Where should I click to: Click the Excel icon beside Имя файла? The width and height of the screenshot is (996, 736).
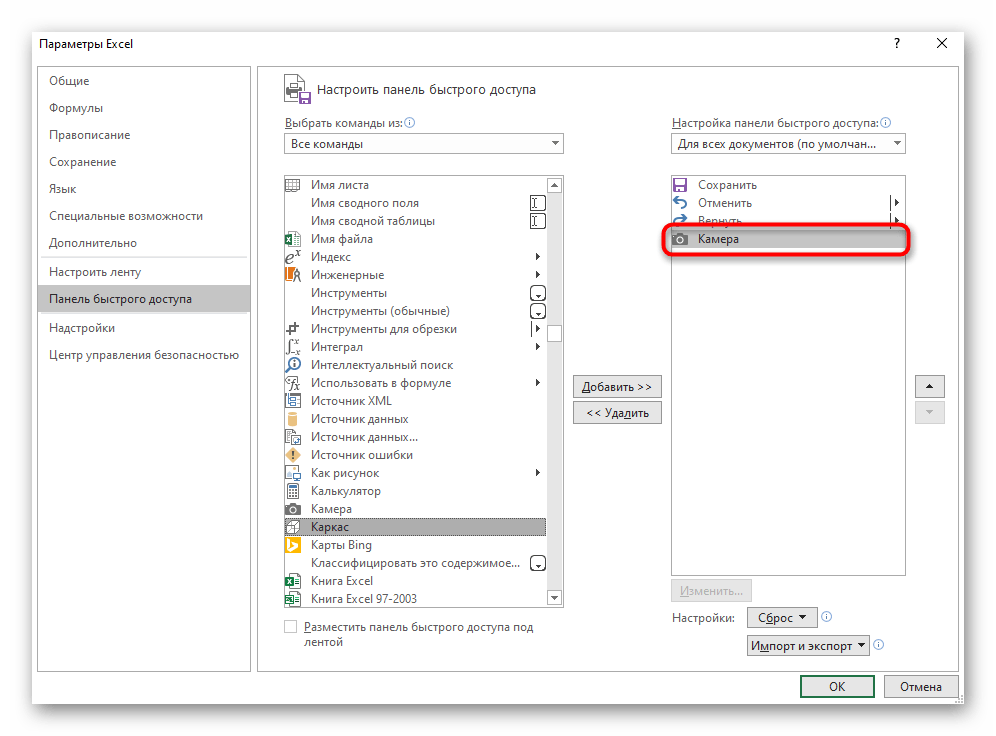[x=292, y=239]
